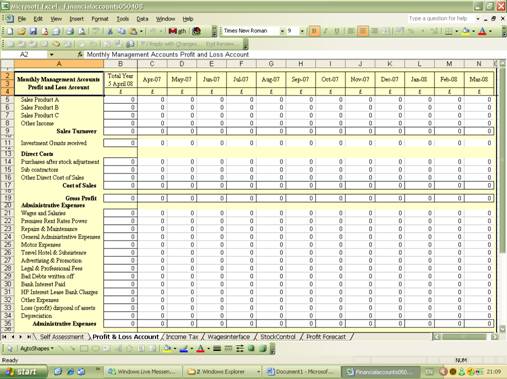The image size is (507, 379).
Task: Toggle Underline formatting button
Action: 337,31
